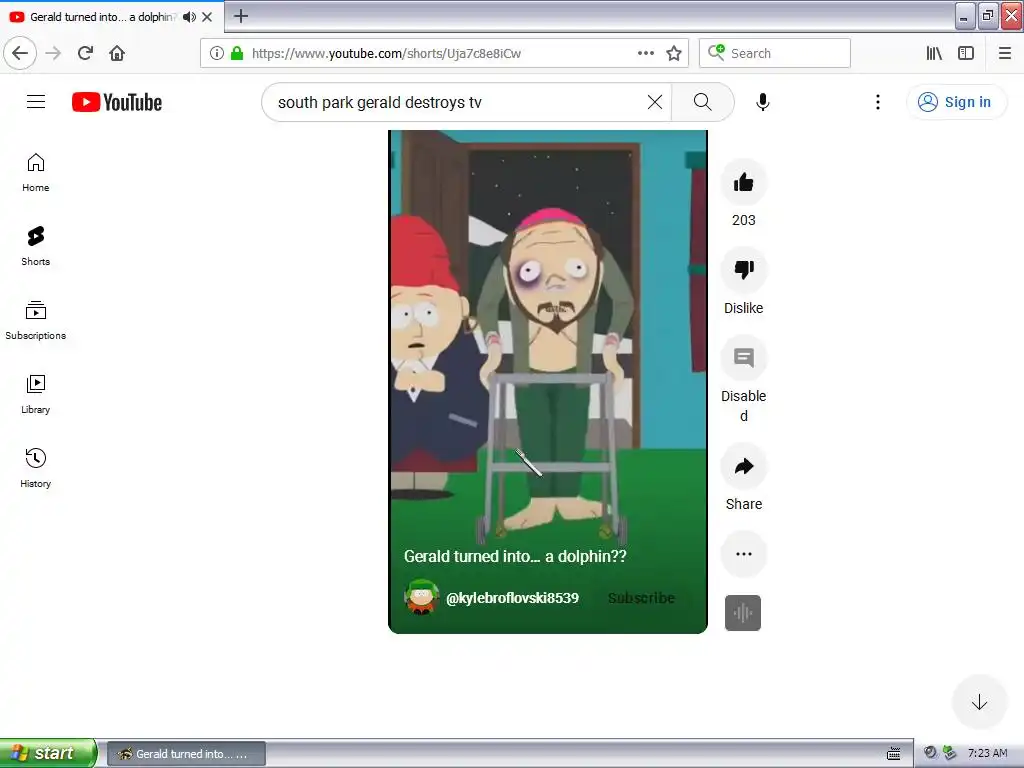1024x768 pixels.
Task: Open Subscriptions in the sidebar
Action: tap(36, 320)
